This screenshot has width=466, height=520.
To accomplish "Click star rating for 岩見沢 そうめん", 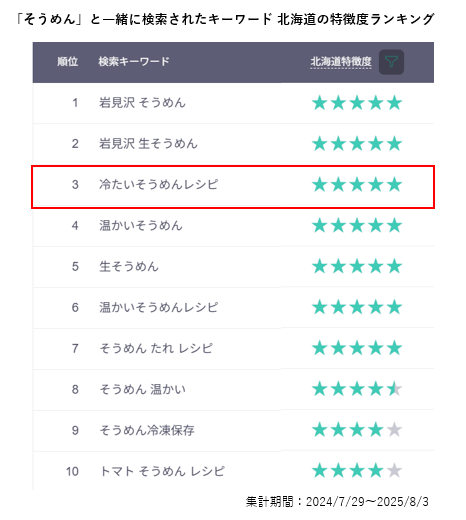I will (x=357, y=103).
